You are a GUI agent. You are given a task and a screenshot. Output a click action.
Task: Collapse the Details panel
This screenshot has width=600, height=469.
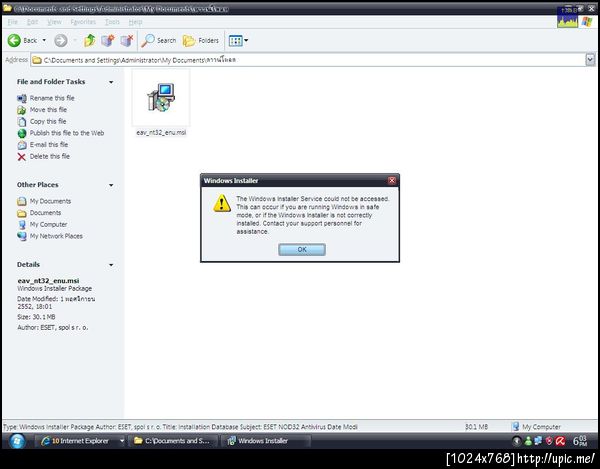click(111, 265)
